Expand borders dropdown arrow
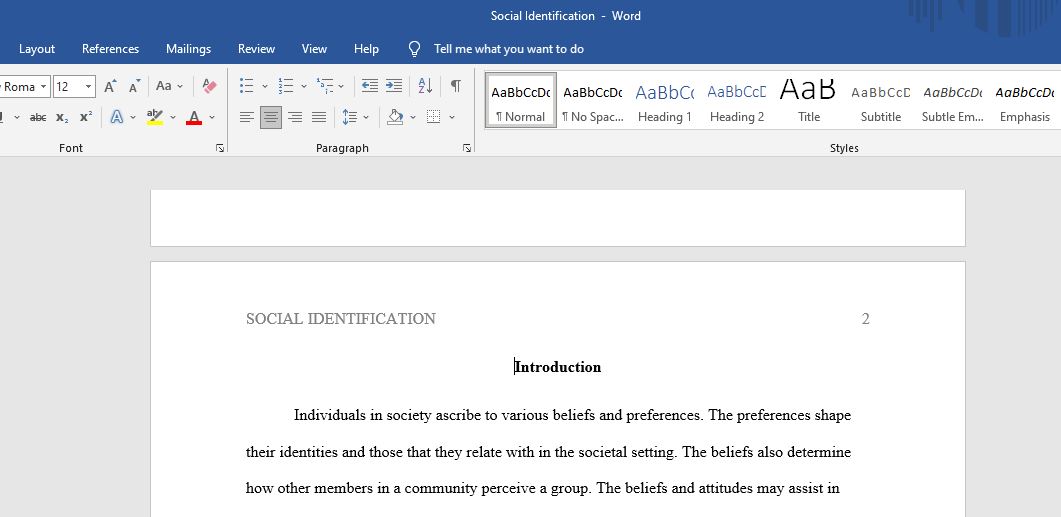The image size is (1061, 517). (452, 117)
